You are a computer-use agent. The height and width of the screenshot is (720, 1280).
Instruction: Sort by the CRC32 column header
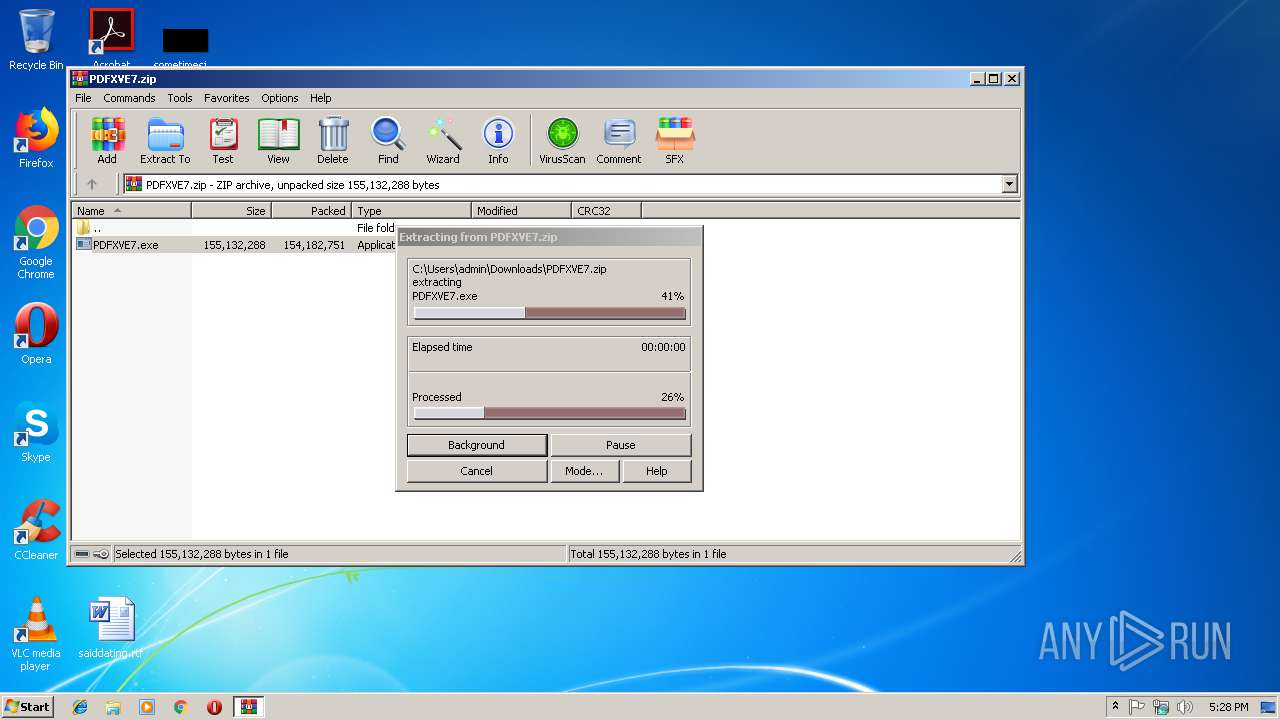pyautogui.click(x=607, y=211)
